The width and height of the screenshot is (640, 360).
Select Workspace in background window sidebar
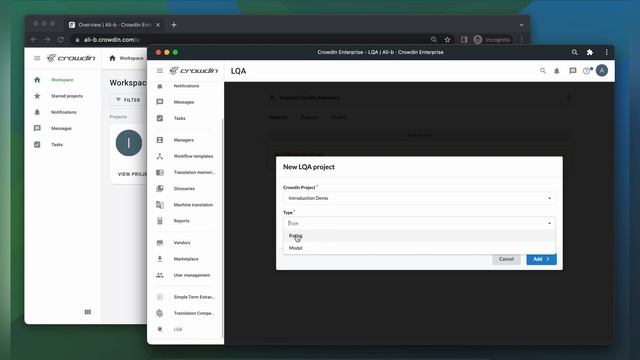[62, 80]
